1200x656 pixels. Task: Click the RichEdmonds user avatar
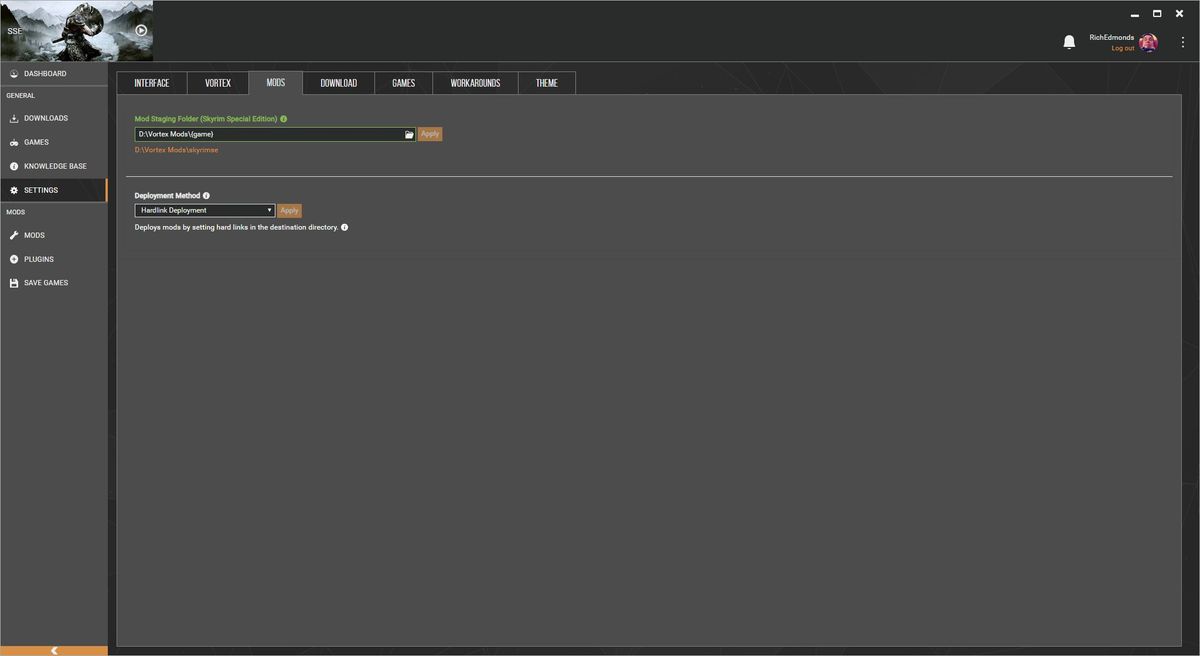pyautogui.click(x=1148, y=42)
